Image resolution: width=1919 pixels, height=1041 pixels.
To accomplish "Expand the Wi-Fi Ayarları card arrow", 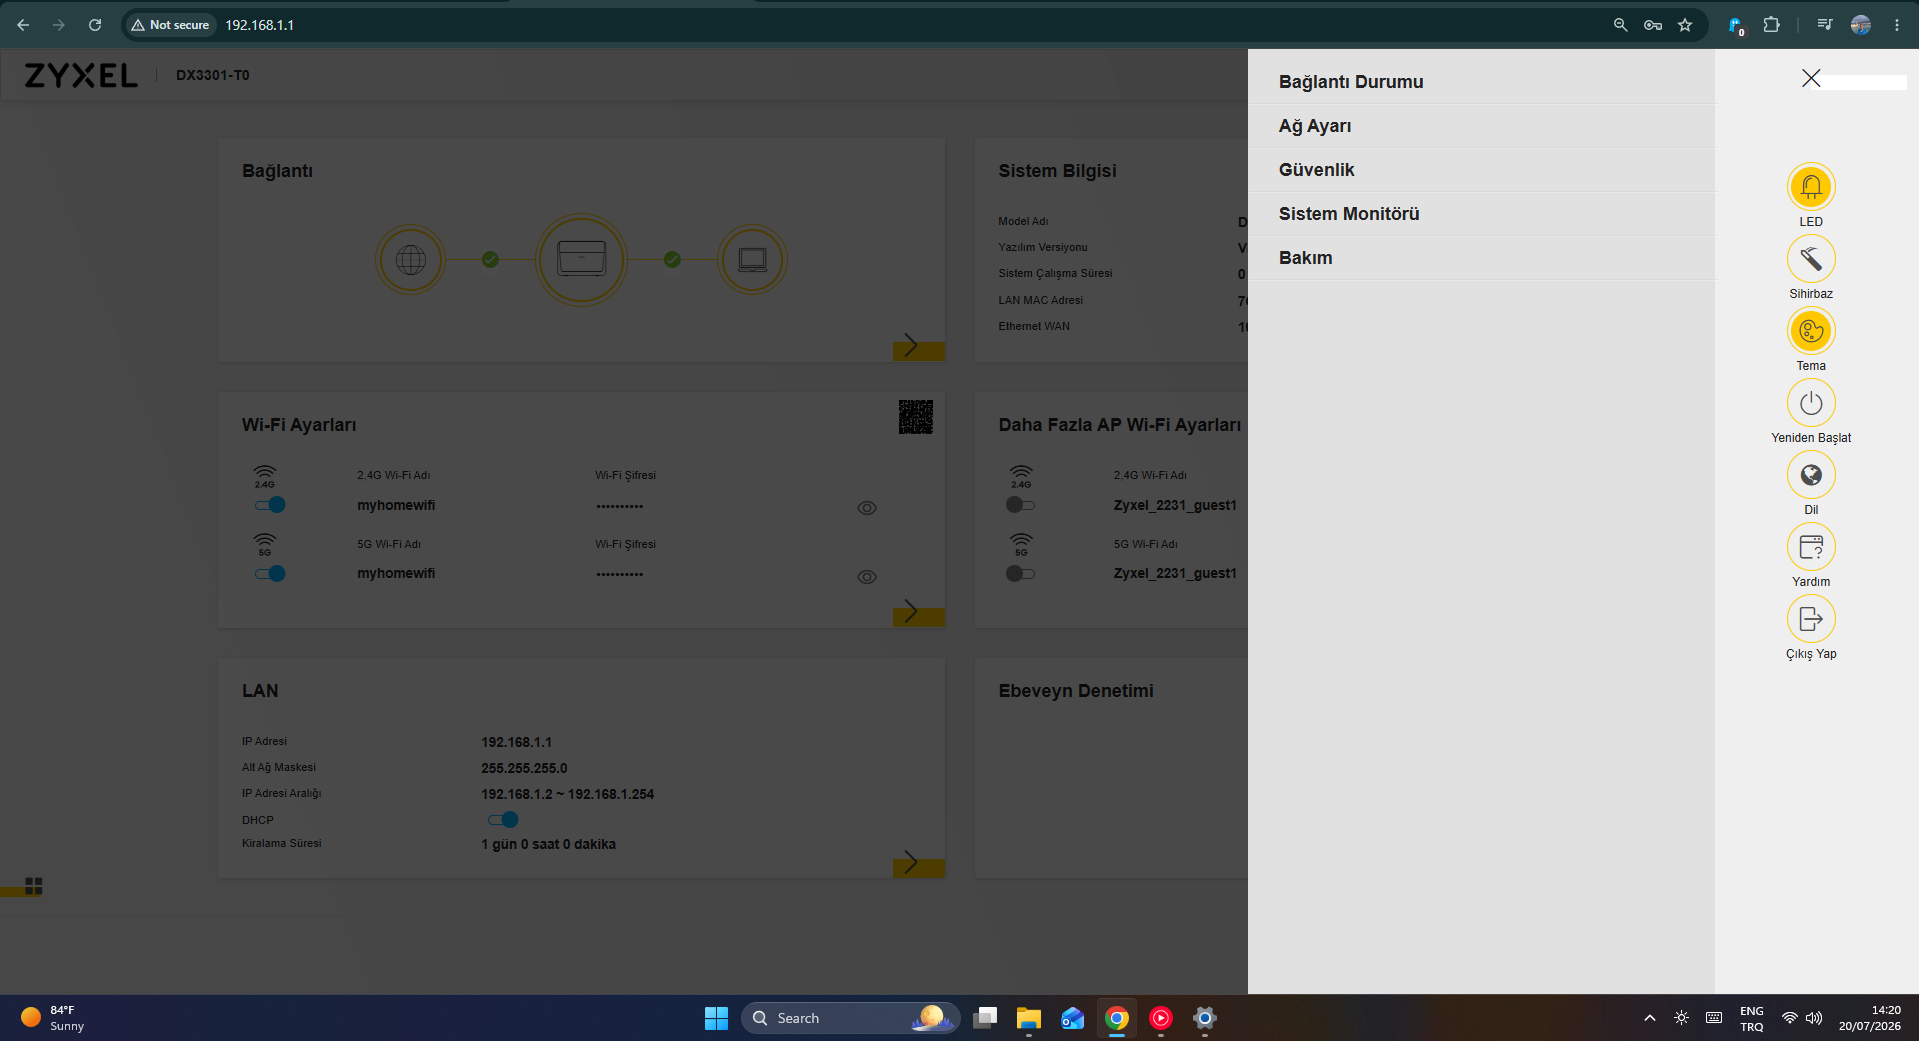I will click(918, 612).
